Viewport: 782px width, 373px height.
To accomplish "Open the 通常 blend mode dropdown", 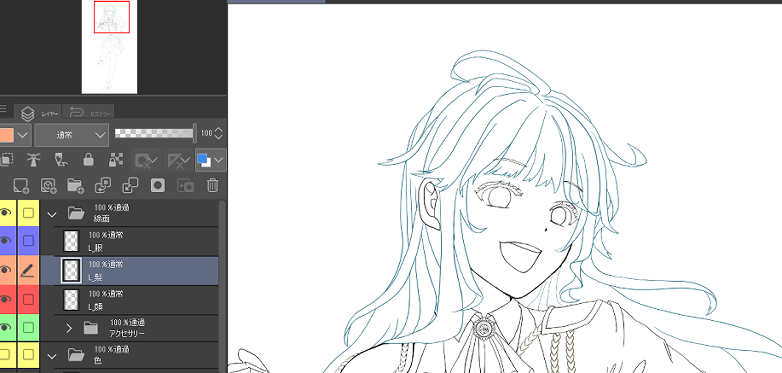I will (71, 135).
